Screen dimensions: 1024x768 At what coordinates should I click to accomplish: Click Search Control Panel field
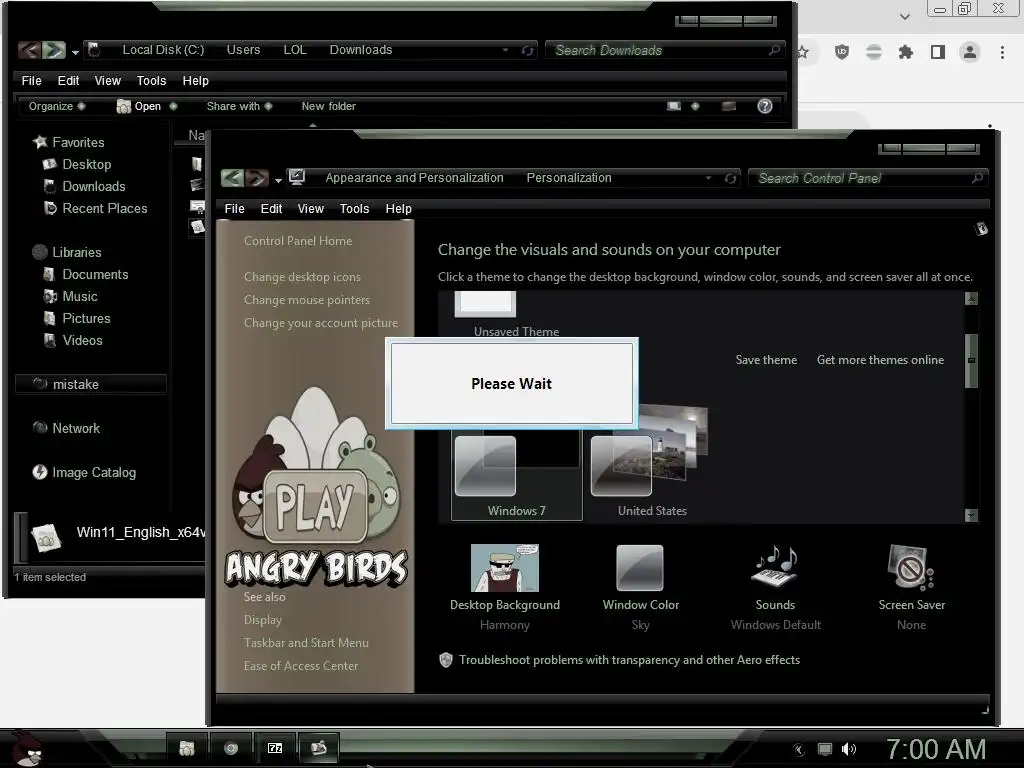[x=867, y=178]
